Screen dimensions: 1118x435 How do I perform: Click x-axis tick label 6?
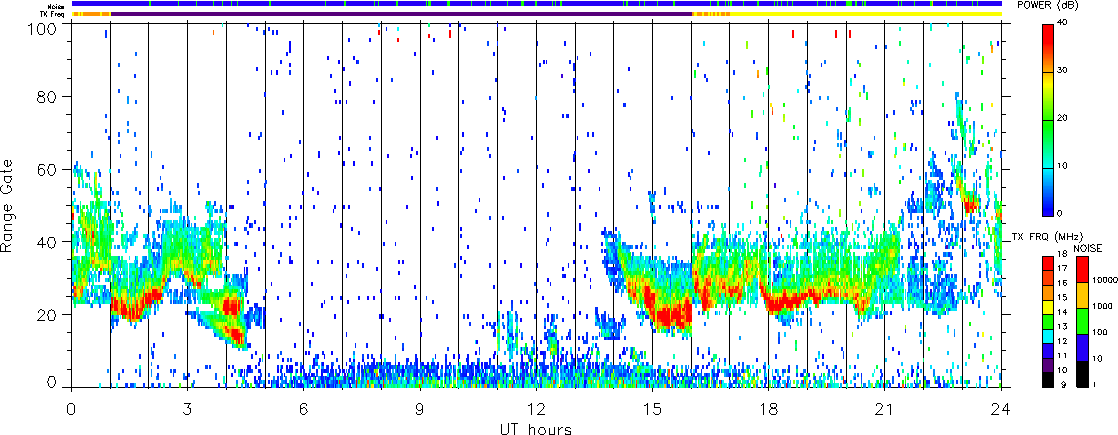pyautogui.click(x=304, y=411)
